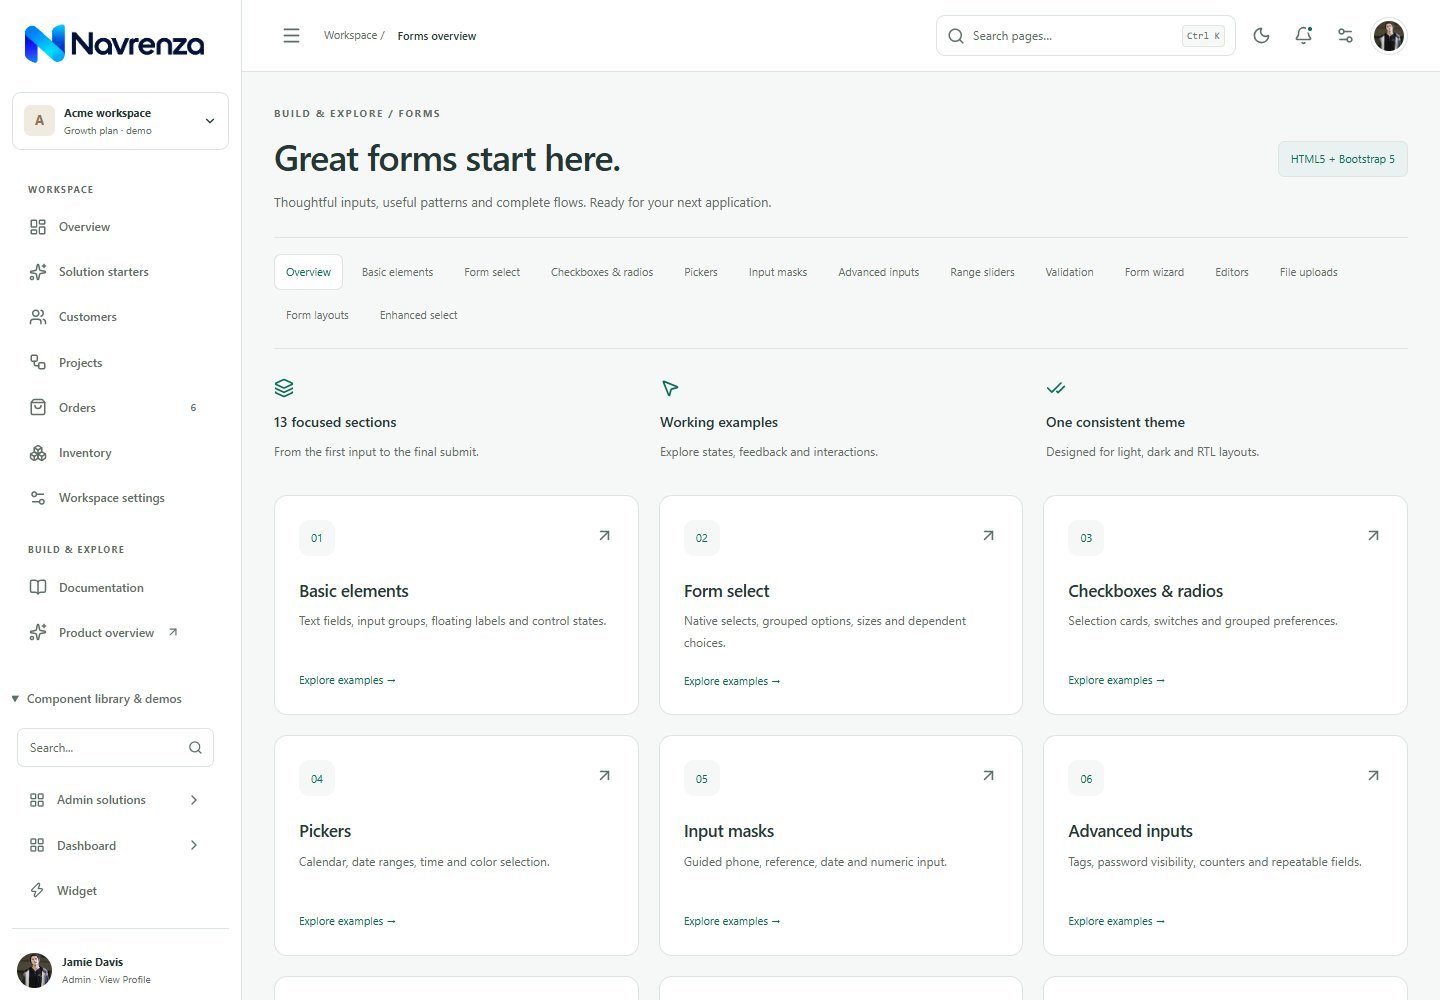This screenshot has height=1000, width=1440.
Task: Click the Pickers card arrow icon
Action: click(604, 776)
